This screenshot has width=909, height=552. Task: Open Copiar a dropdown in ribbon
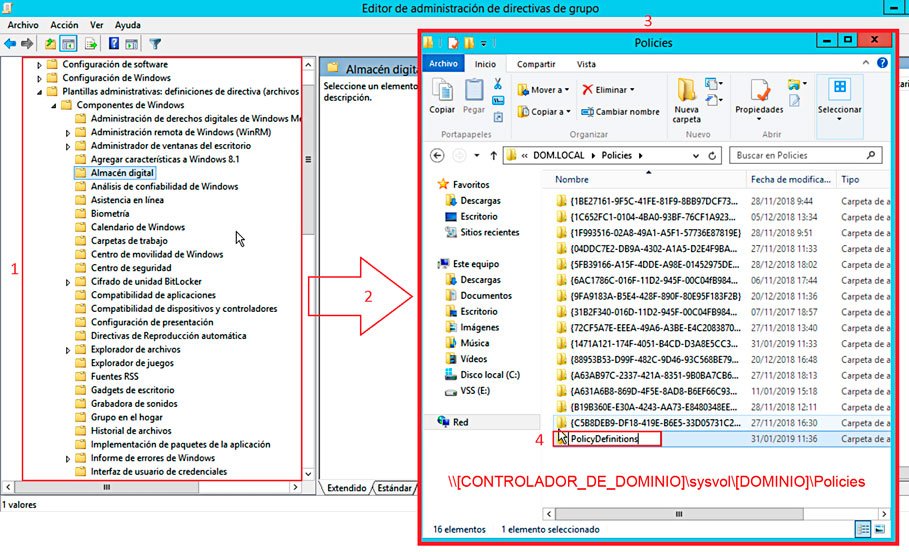(544, 111)
